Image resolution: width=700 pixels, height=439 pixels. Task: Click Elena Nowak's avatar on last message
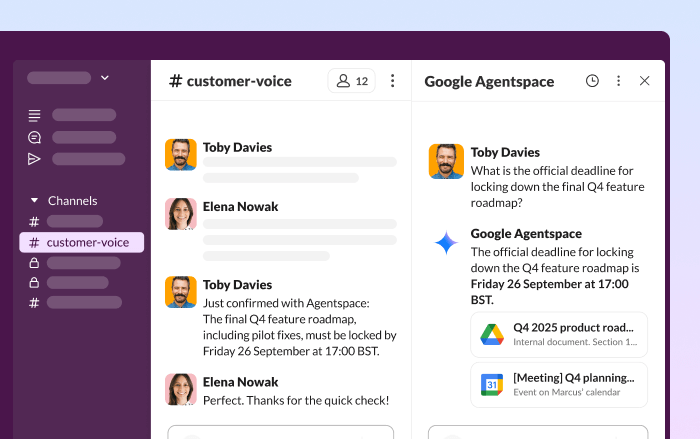(181, 390)
